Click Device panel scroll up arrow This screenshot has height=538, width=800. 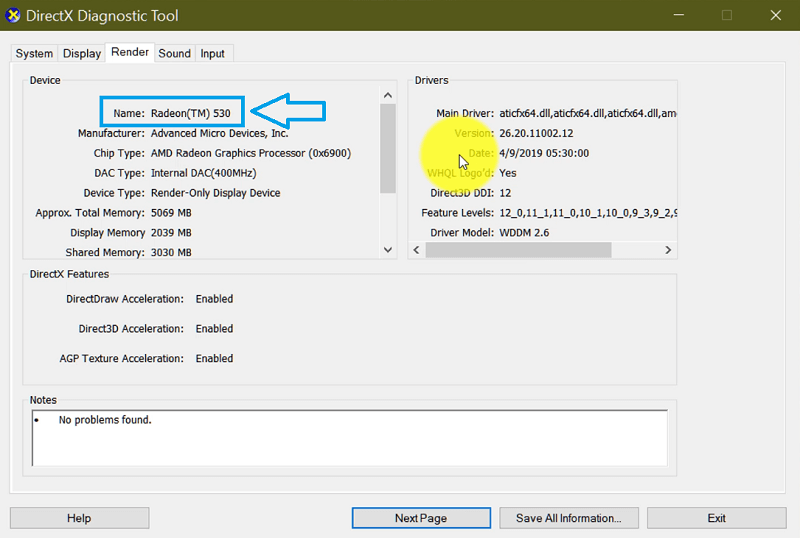click(388, 95)
